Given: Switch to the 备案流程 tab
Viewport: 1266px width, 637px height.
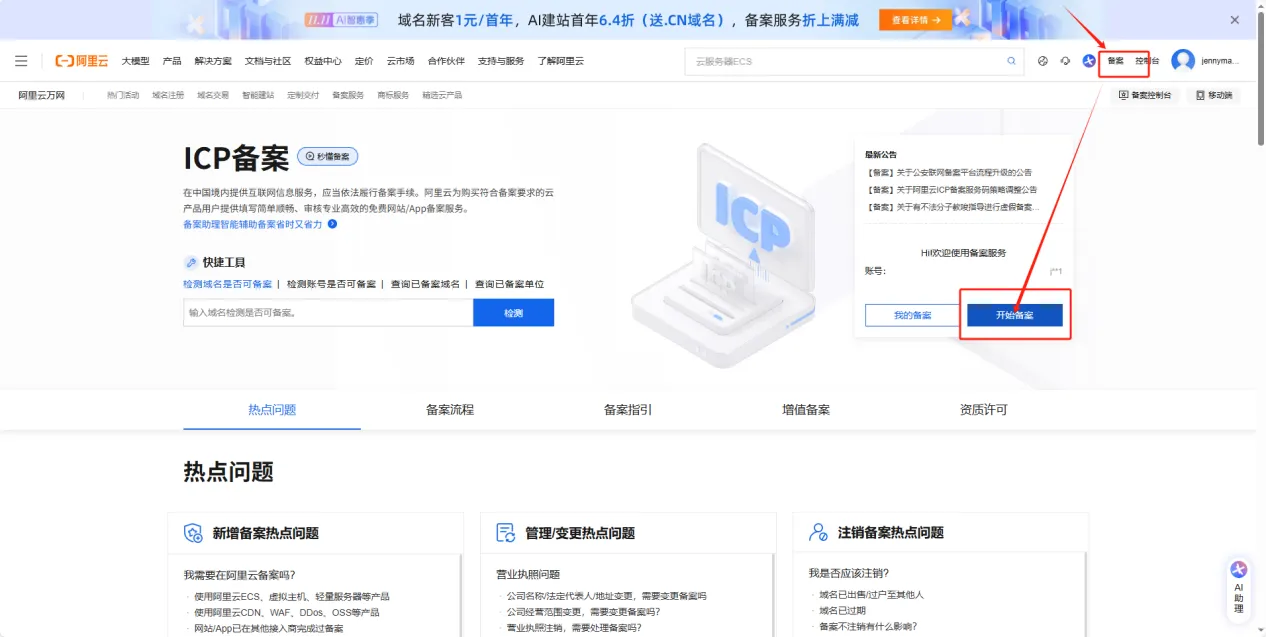Looking at the screenshot, I should tap(450, 410).
